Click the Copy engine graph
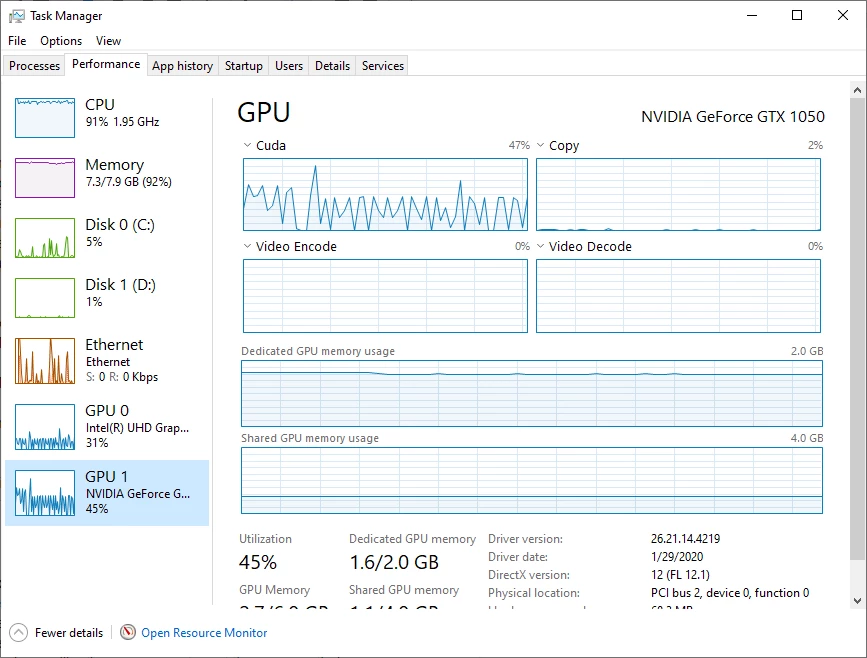The height and width of the screenshot is (658, 867). point(678,195)
